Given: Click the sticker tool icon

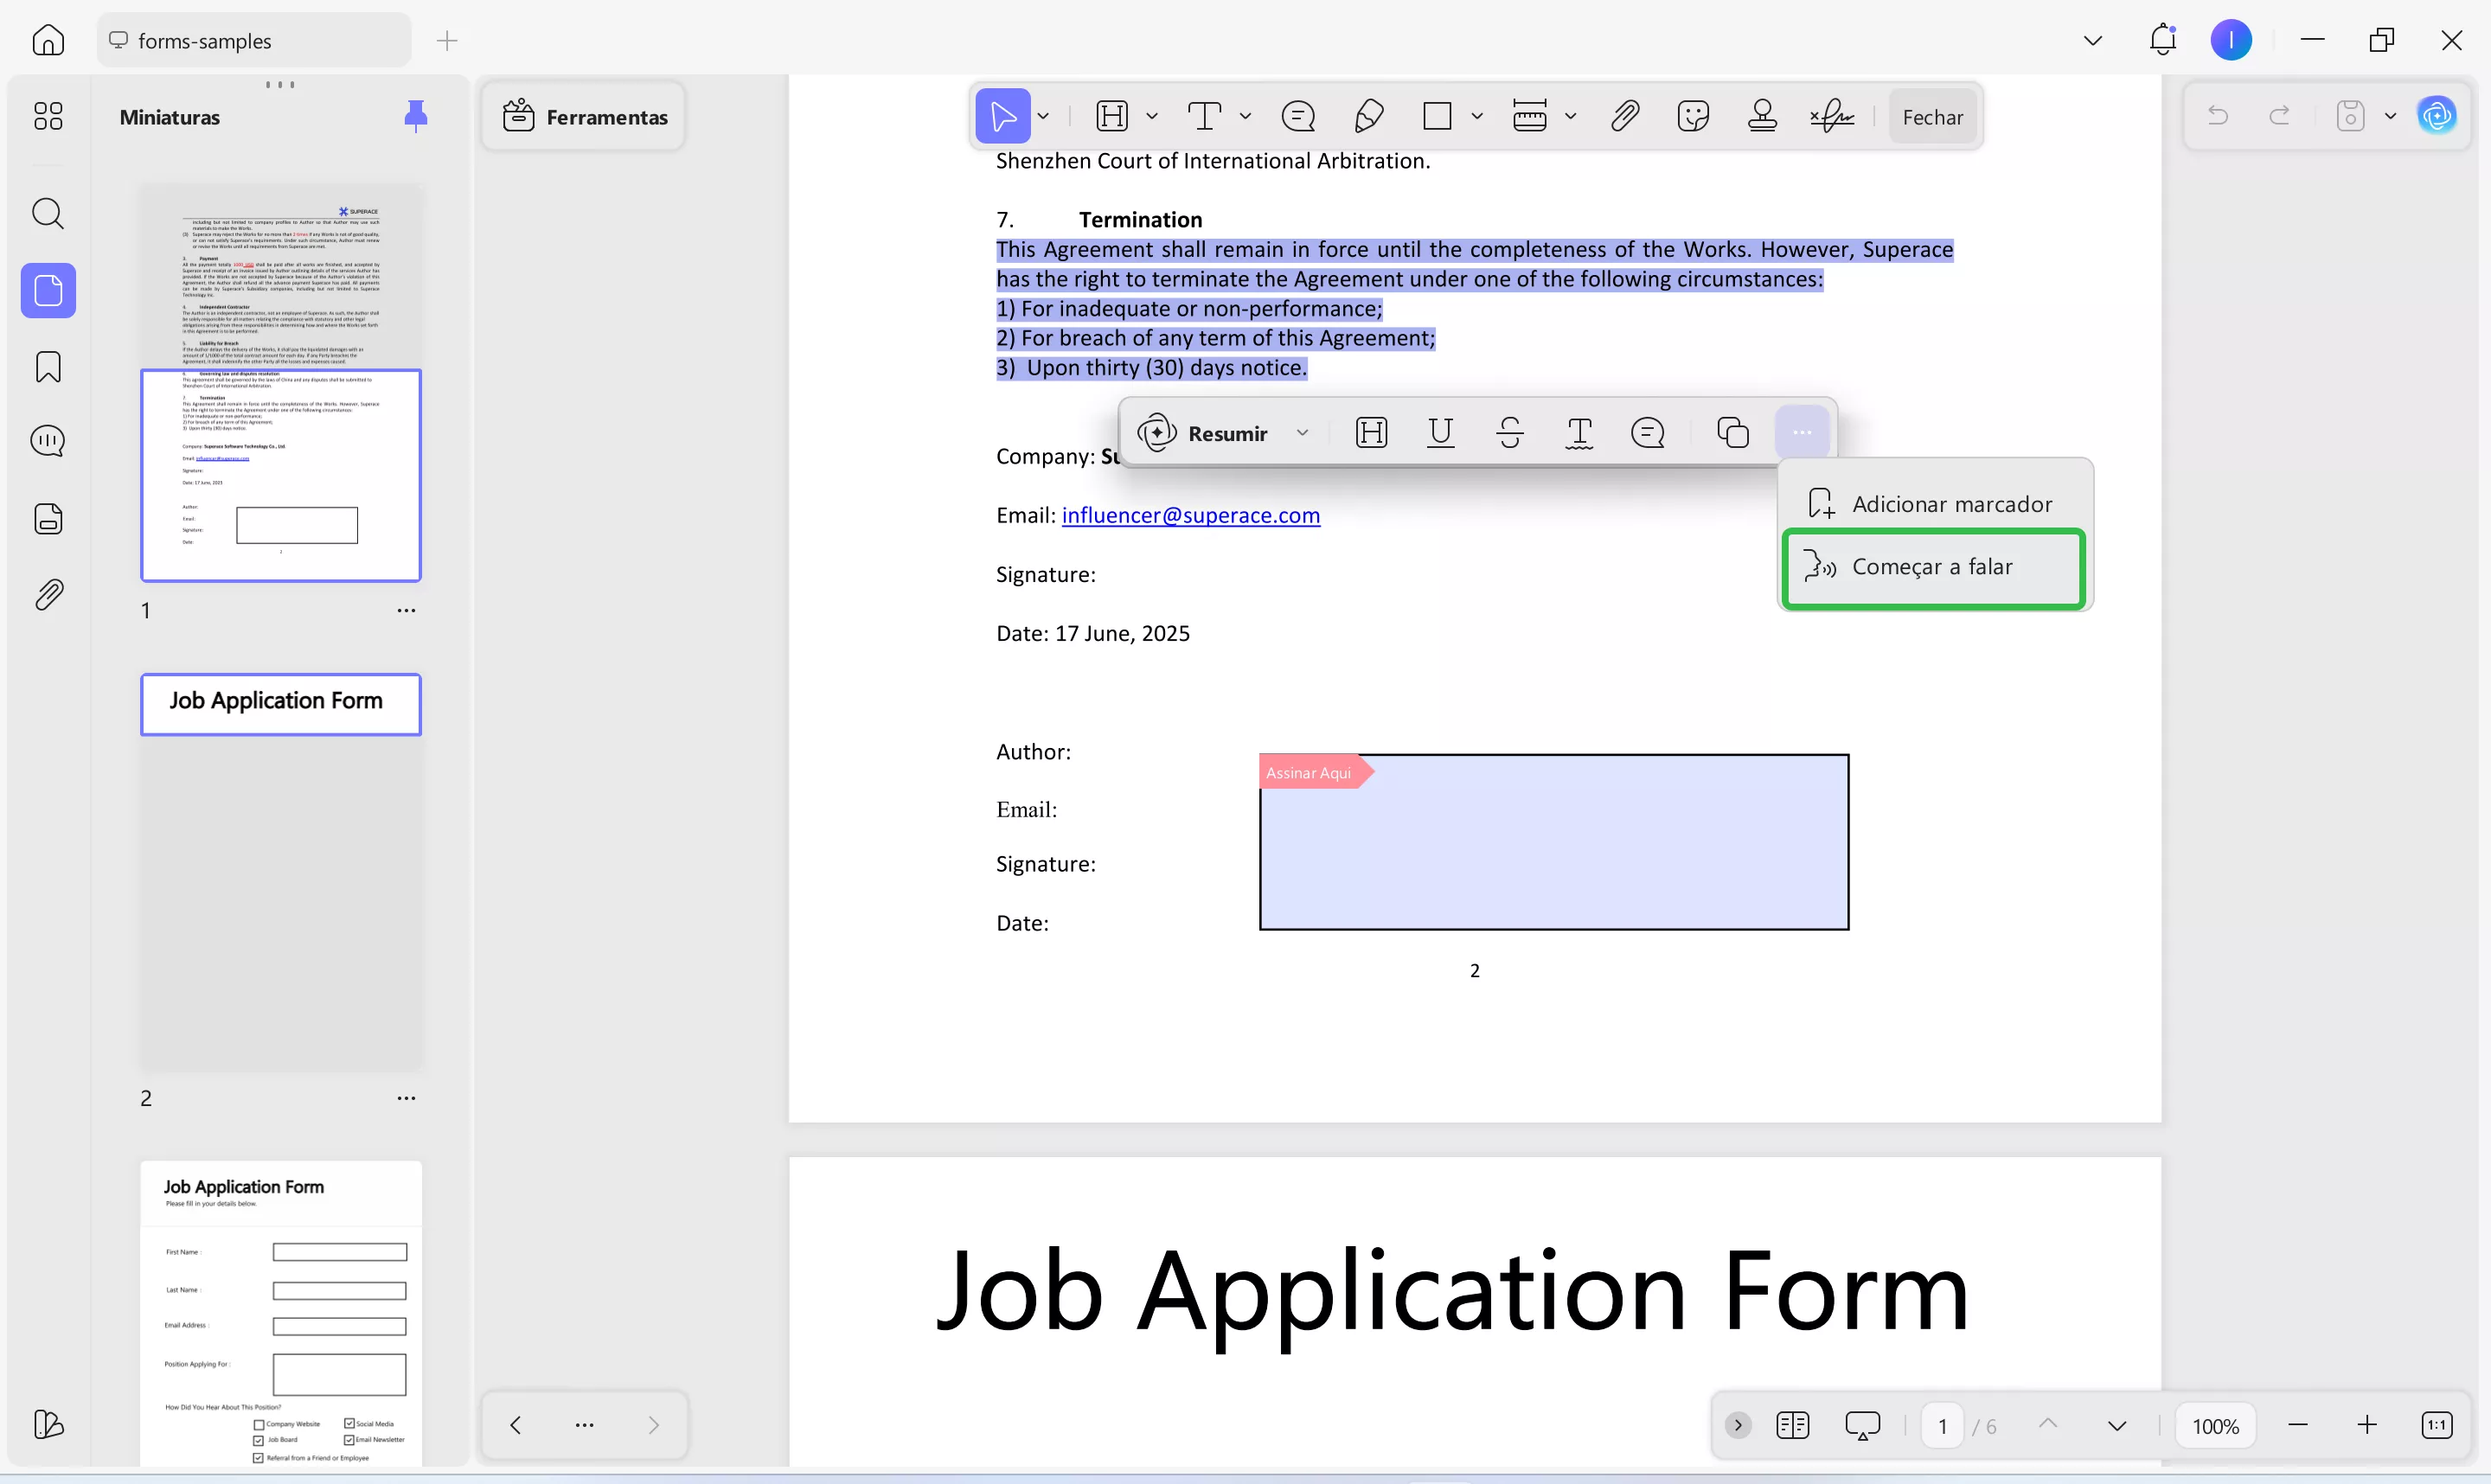Looking at the screenshot, I should click(1693, 117).
